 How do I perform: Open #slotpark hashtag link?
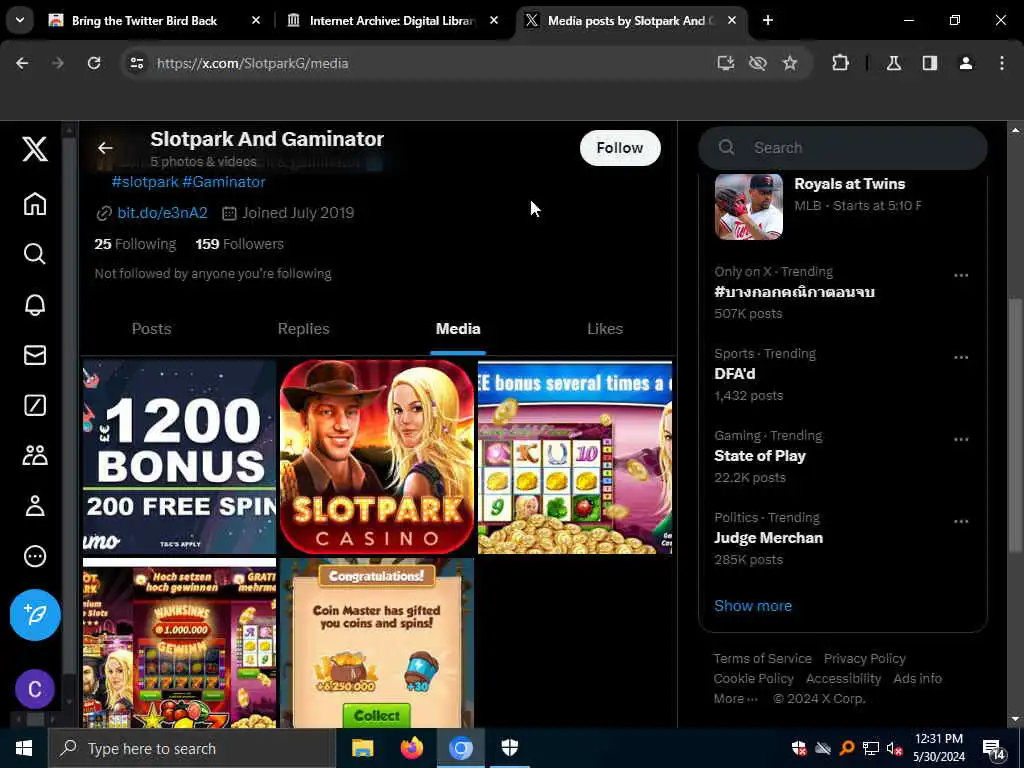144,182
